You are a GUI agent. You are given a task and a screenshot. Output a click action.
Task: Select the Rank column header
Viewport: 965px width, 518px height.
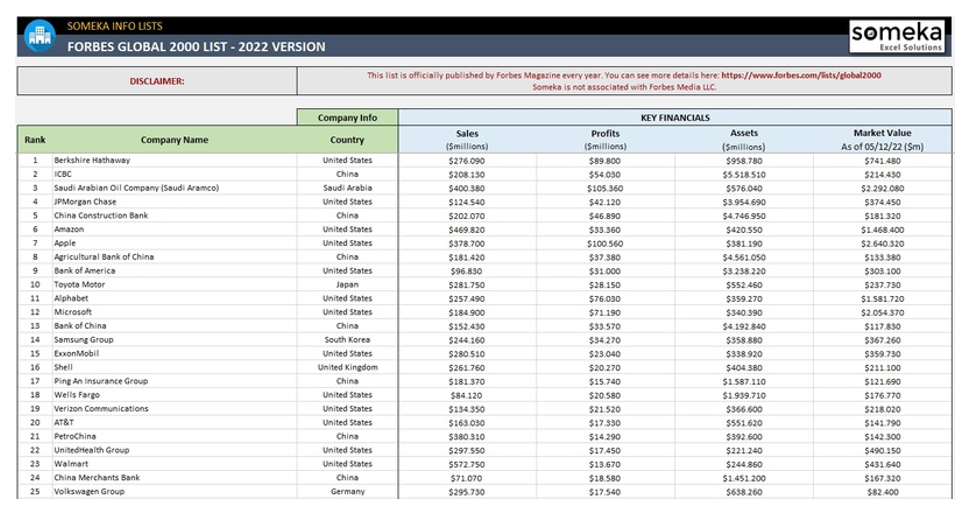[35, 140]
